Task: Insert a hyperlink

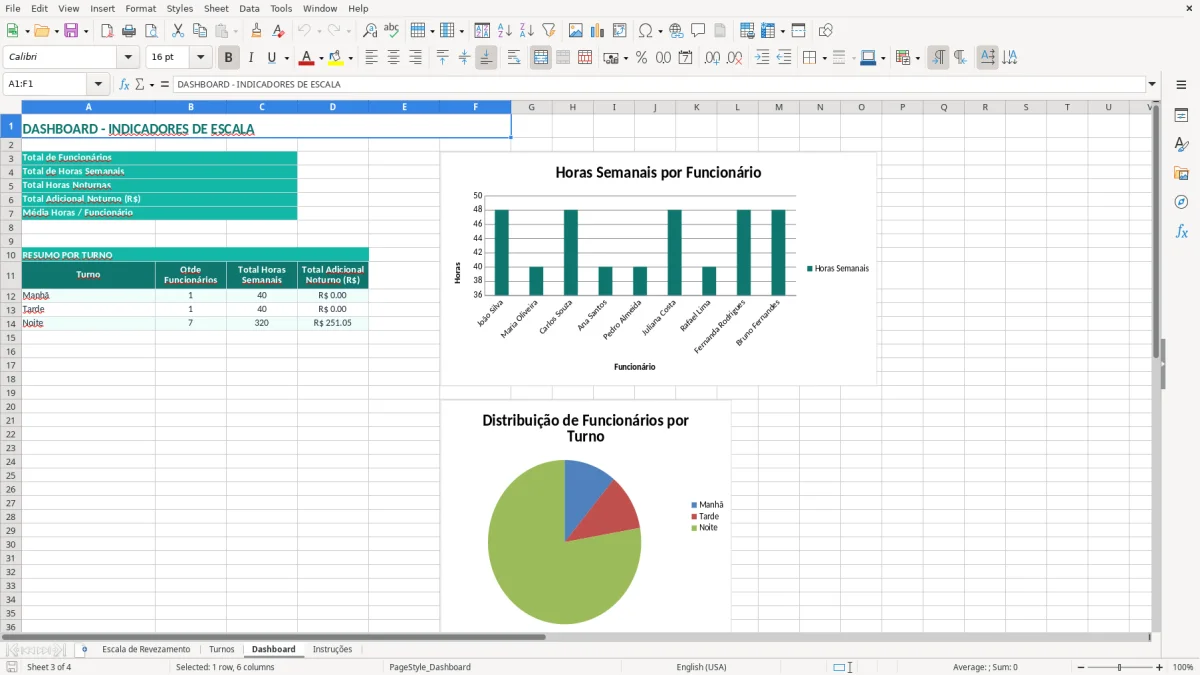Action: pos(676,31)
